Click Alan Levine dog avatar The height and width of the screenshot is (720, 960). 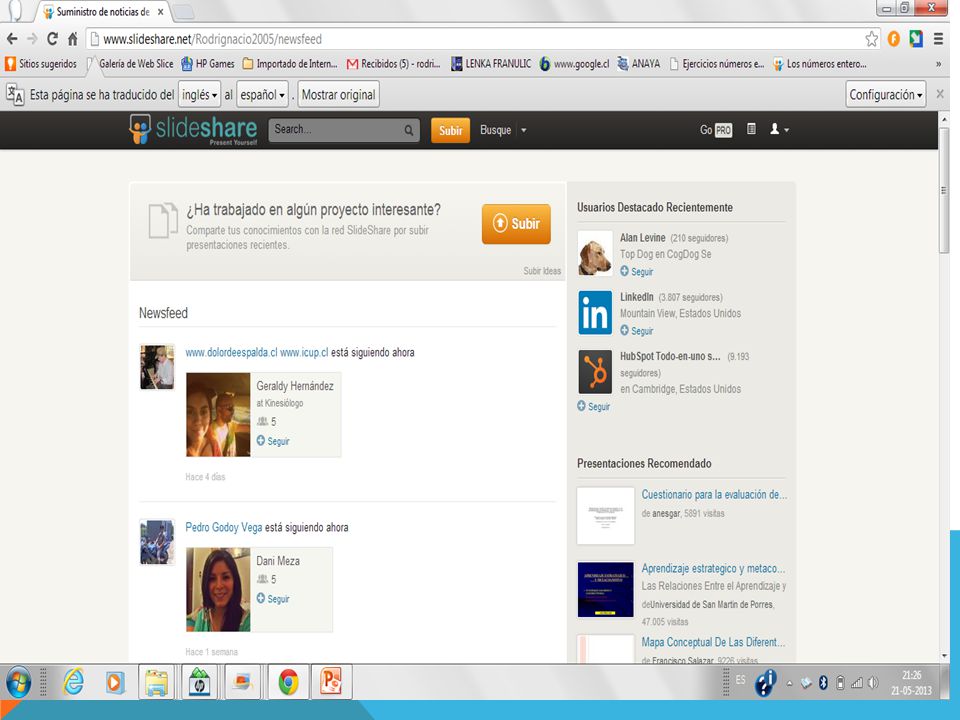[x=594, y=253]
